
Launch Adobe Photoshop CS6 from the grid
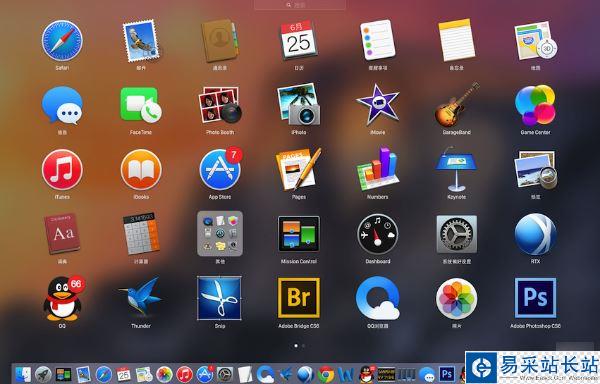tap(535, 298)
